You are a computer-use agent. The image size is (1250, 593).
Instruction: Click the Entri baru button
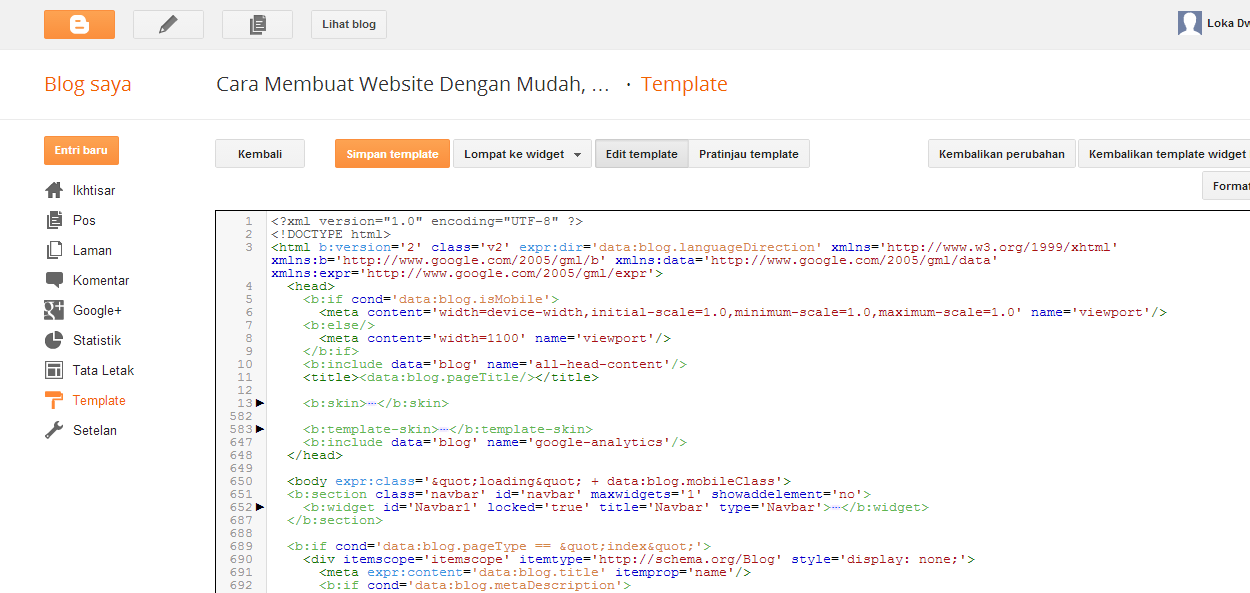coord(81,150)
